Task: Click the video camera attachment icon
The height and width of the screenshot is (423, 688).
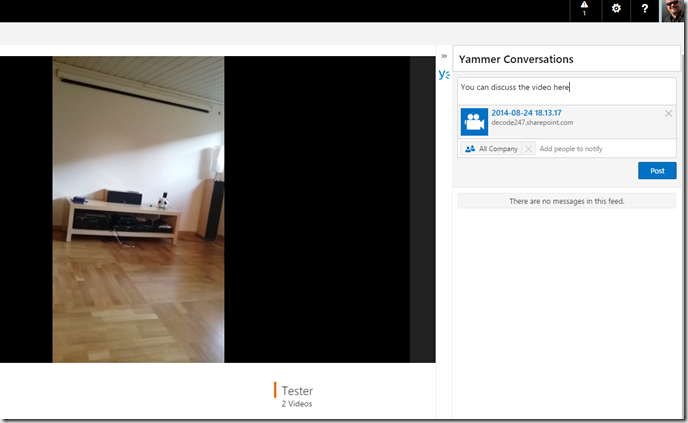Action: click(474, 122)
